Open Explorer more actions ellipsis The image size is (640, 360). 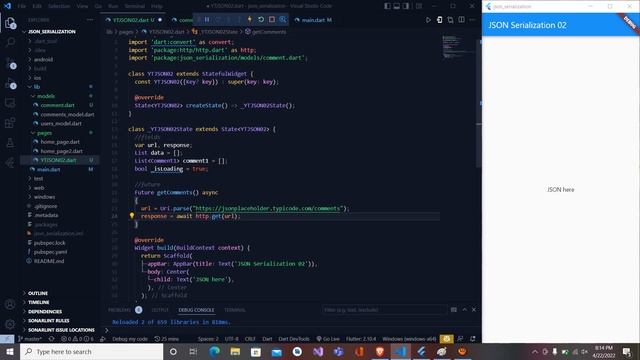coord(90,20)
